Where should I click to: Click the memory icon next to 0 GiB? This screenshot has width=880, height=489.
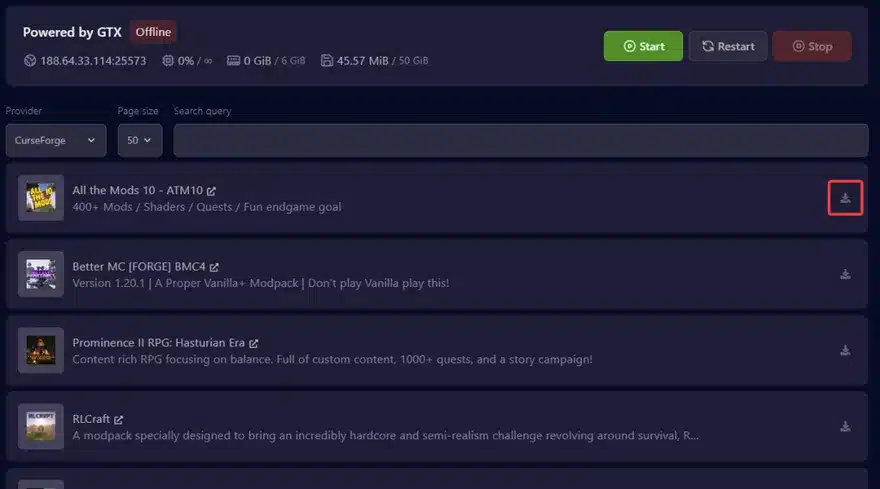(x=233, y=61)
